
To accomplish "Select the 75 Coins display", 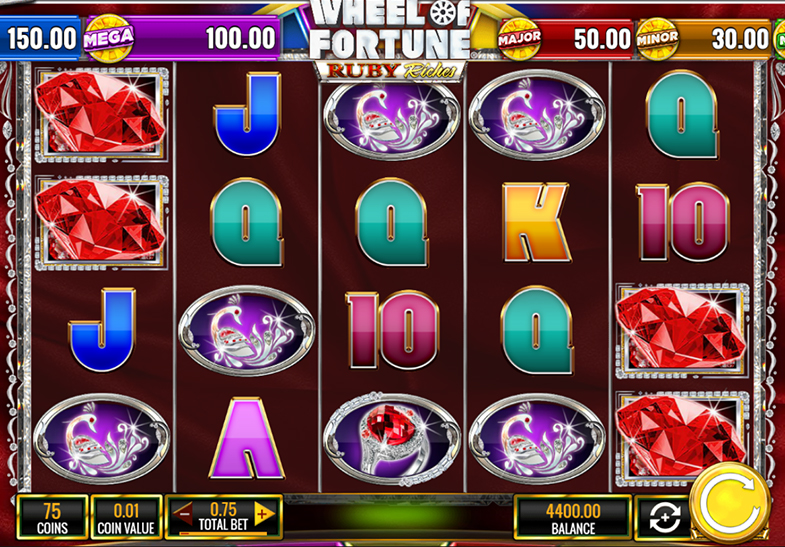I will 52,518.
